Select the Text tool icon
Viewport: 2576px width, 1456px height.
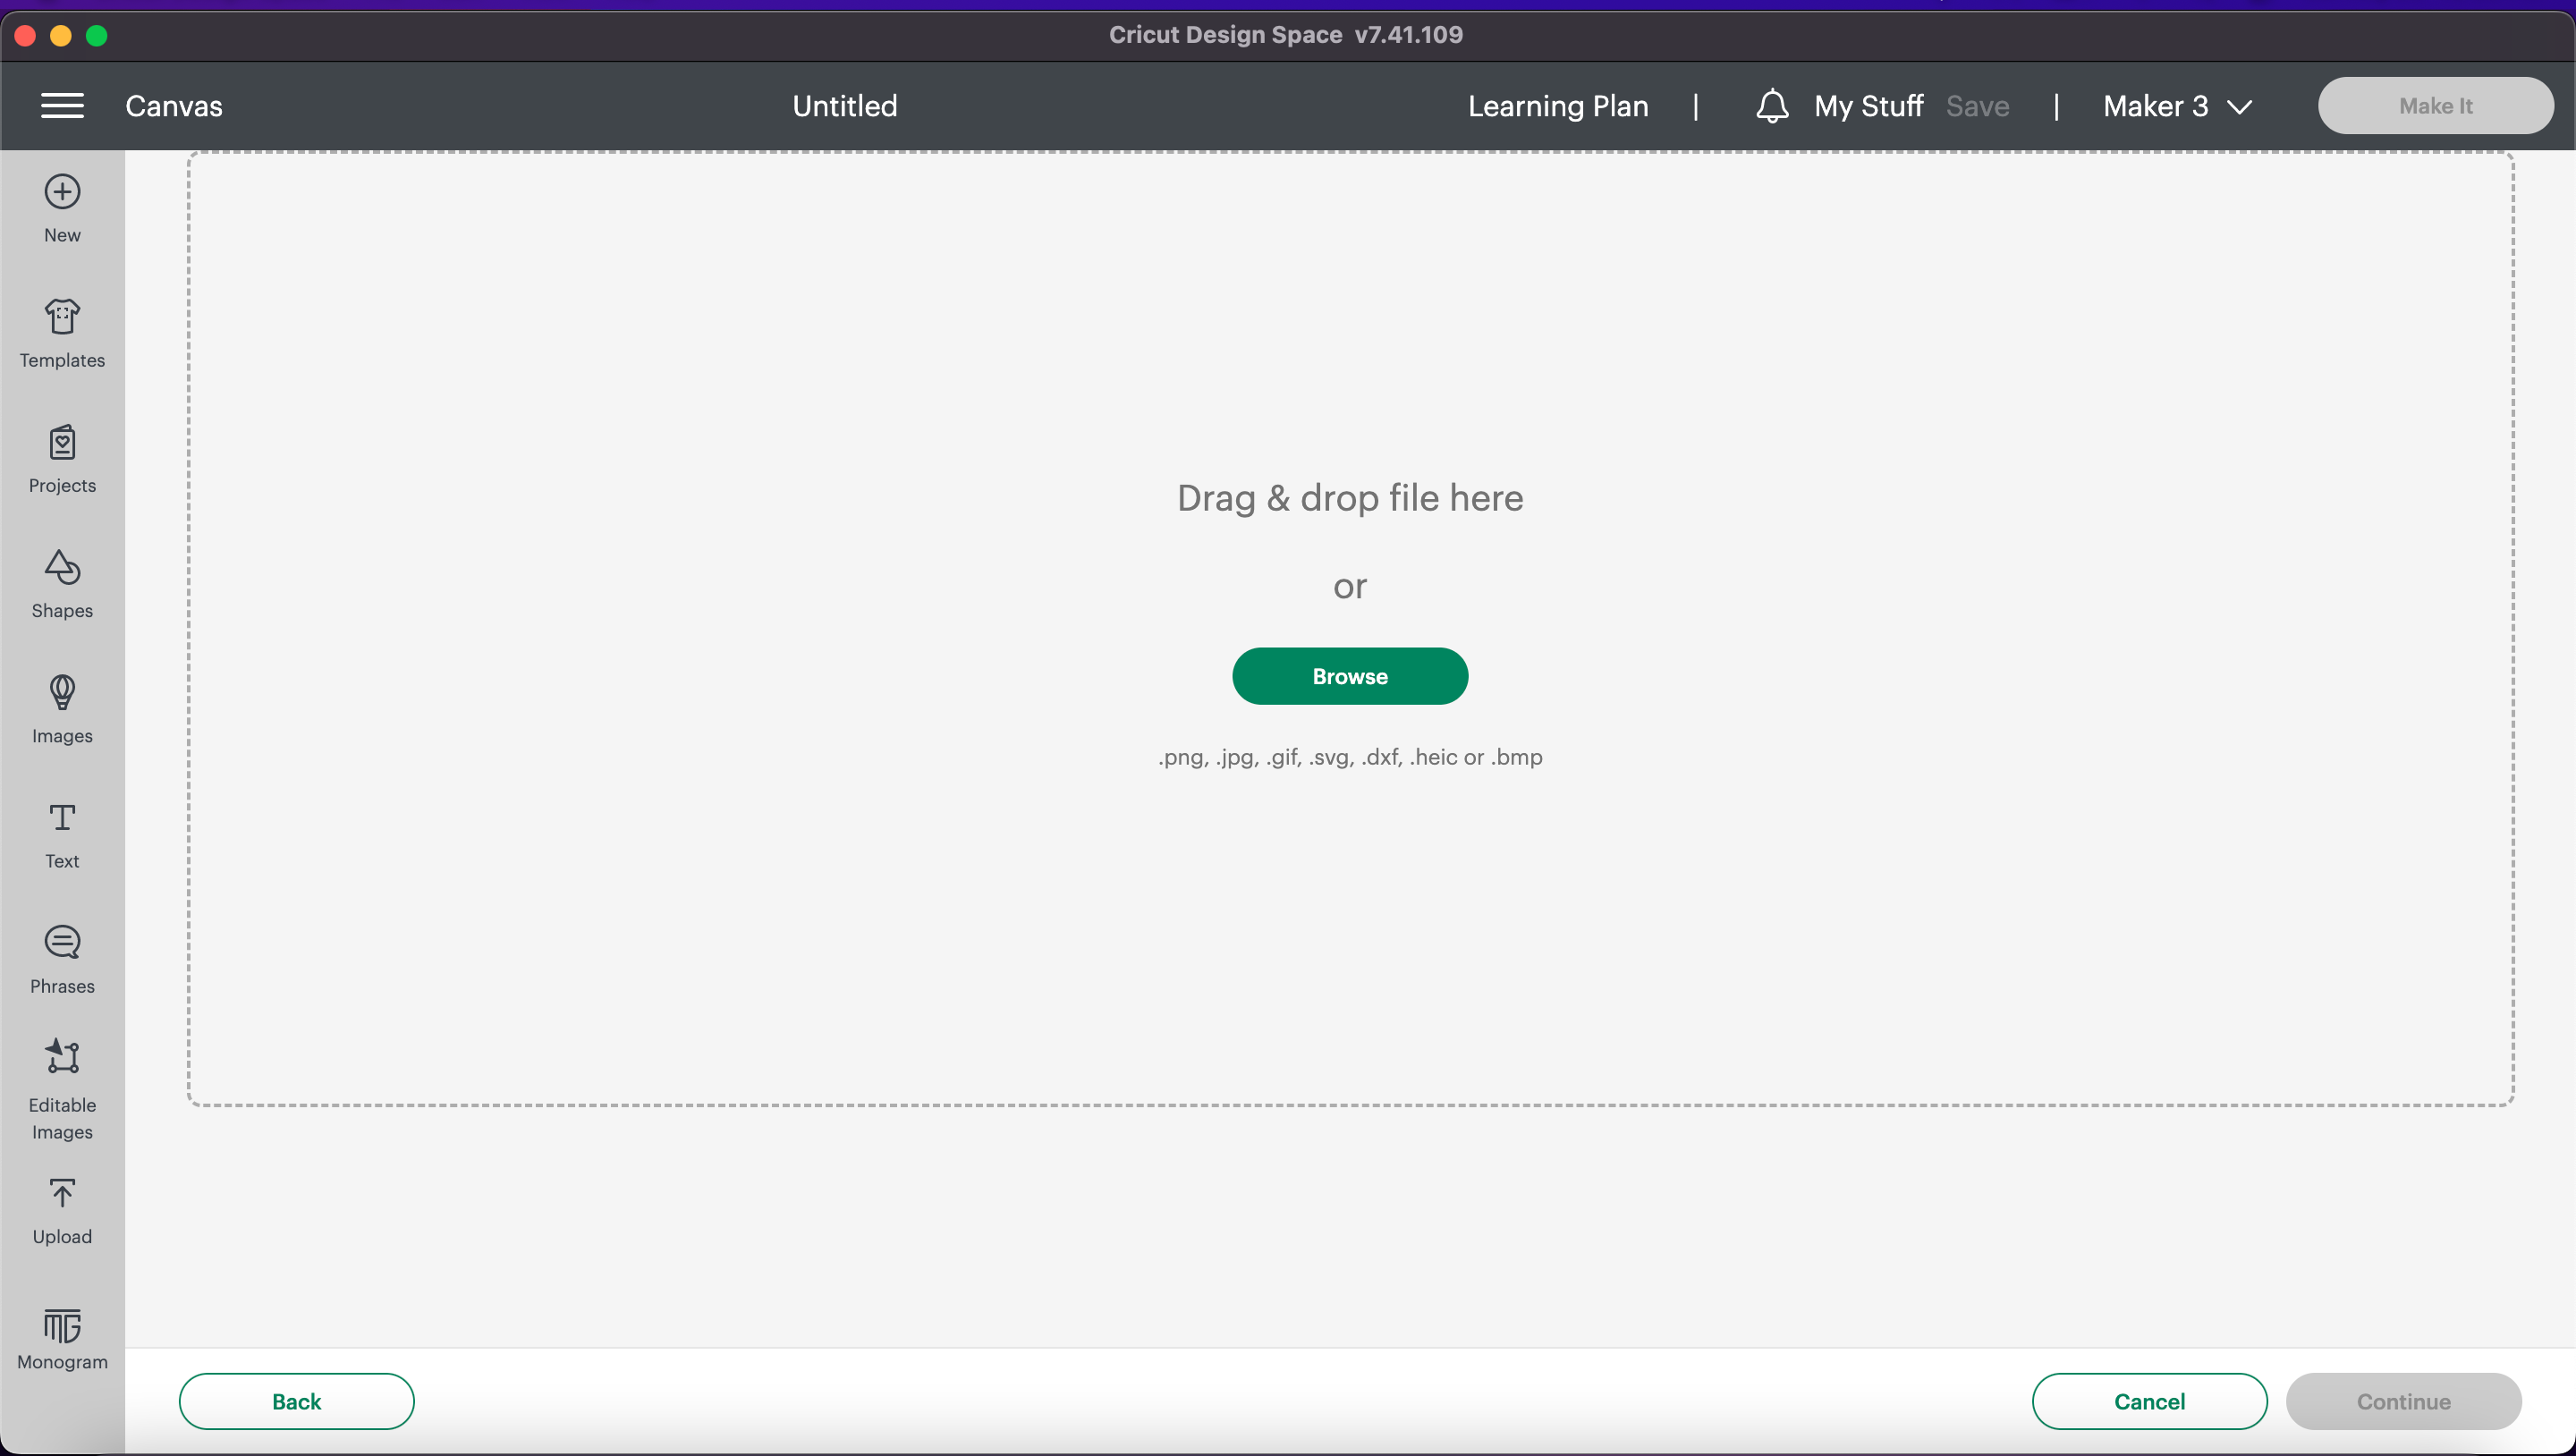click(62, 818)
